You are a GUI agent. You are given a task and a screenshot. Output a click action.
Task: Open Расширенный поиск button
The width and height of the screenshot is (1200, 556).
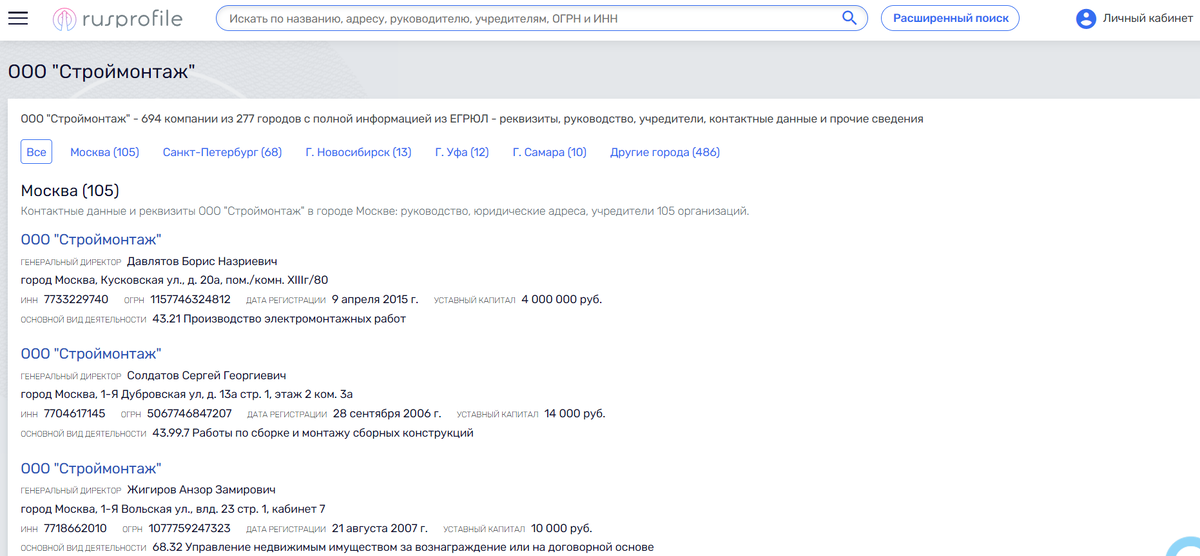pyautogui.click(x=950, y=18)
